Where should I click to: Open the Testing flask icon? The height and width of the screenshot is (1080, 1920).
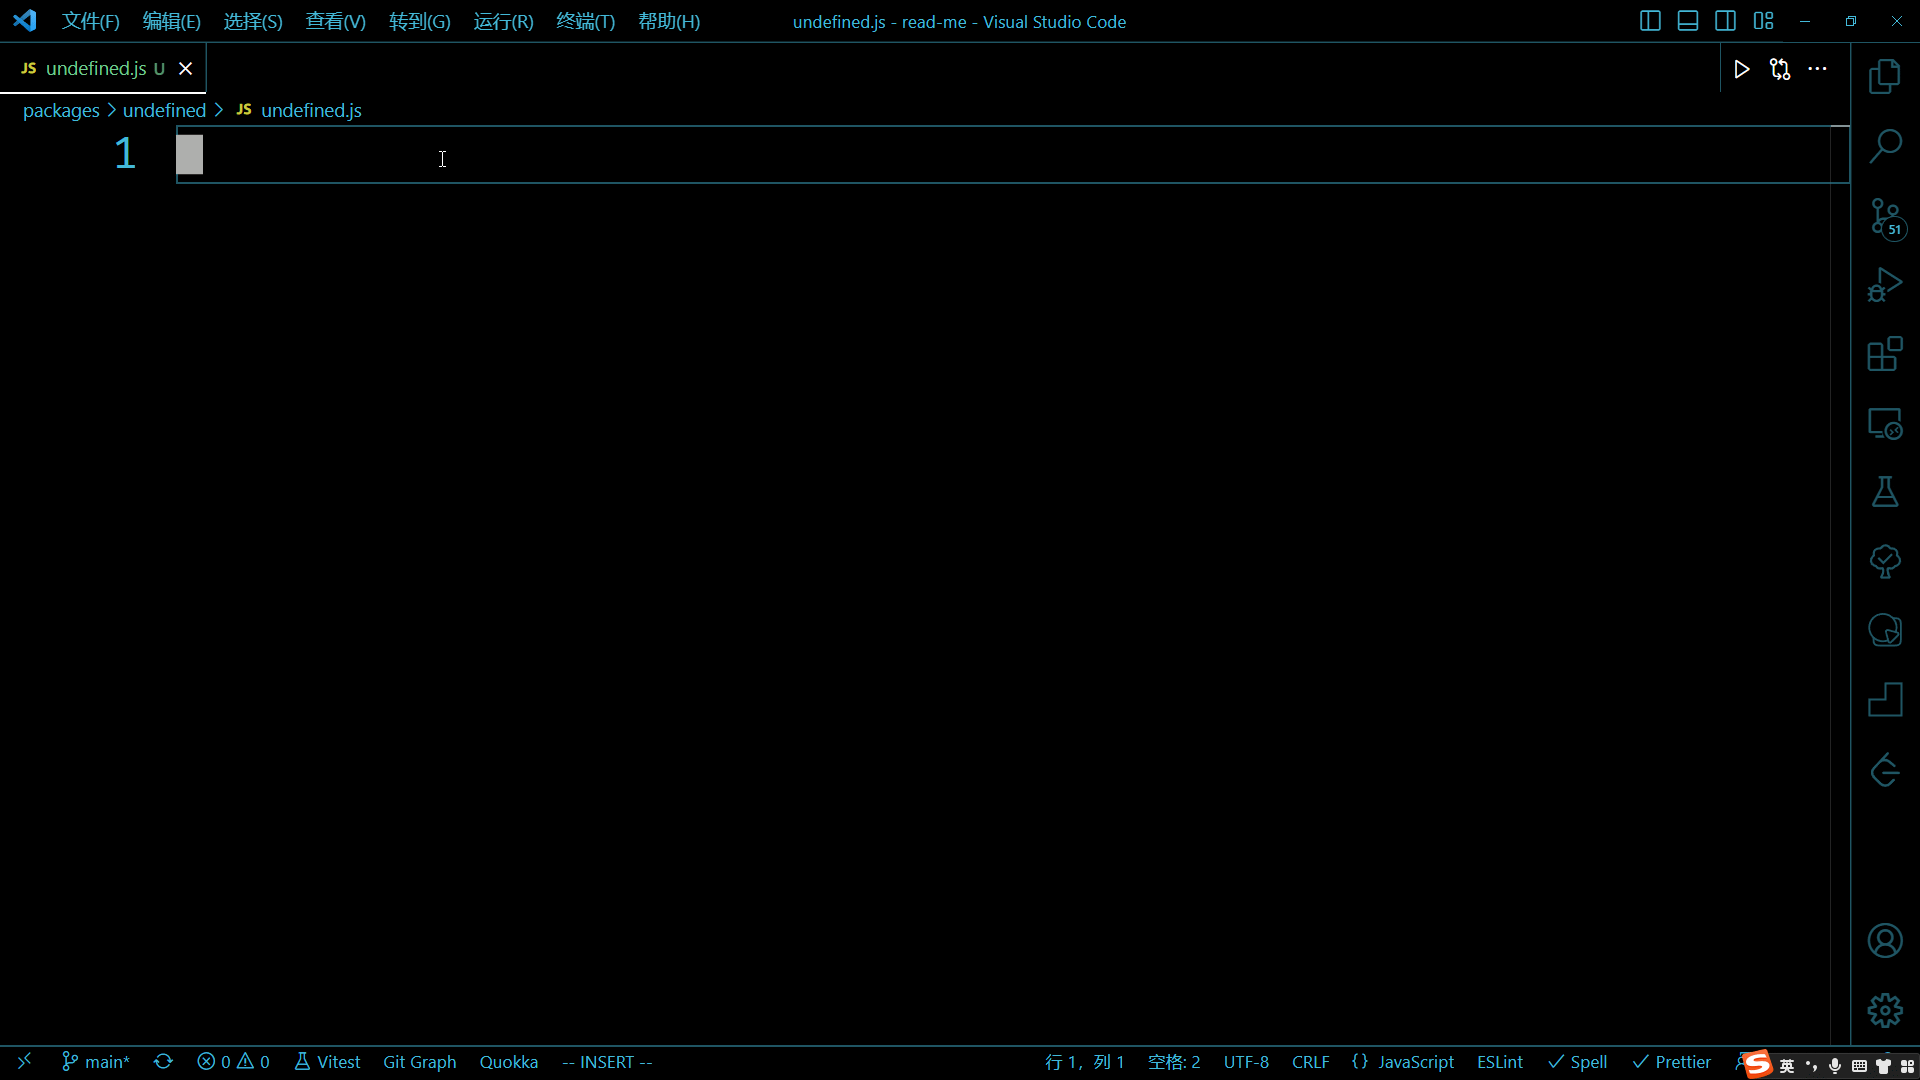pos(1884,492)
